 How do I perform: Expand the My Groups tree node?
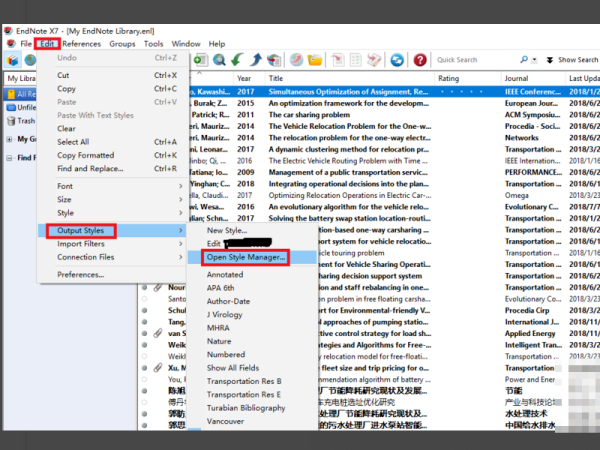(x=9, y=139)
